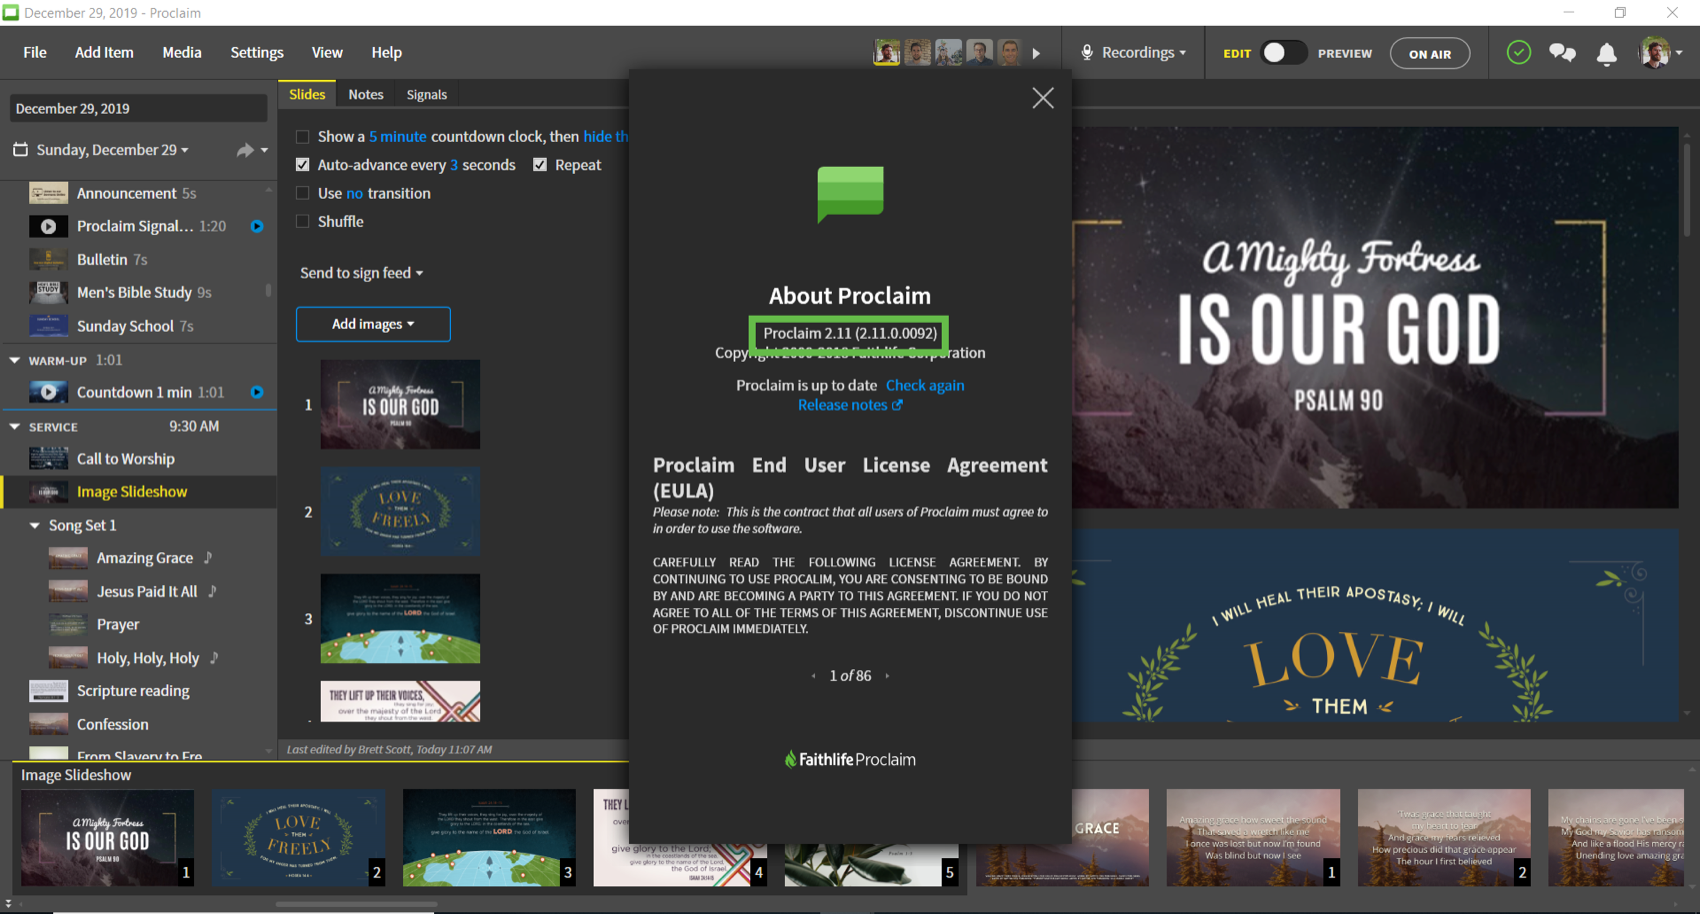
Task: Enable the countdown clock checkbox
Action: pos(302,137)
